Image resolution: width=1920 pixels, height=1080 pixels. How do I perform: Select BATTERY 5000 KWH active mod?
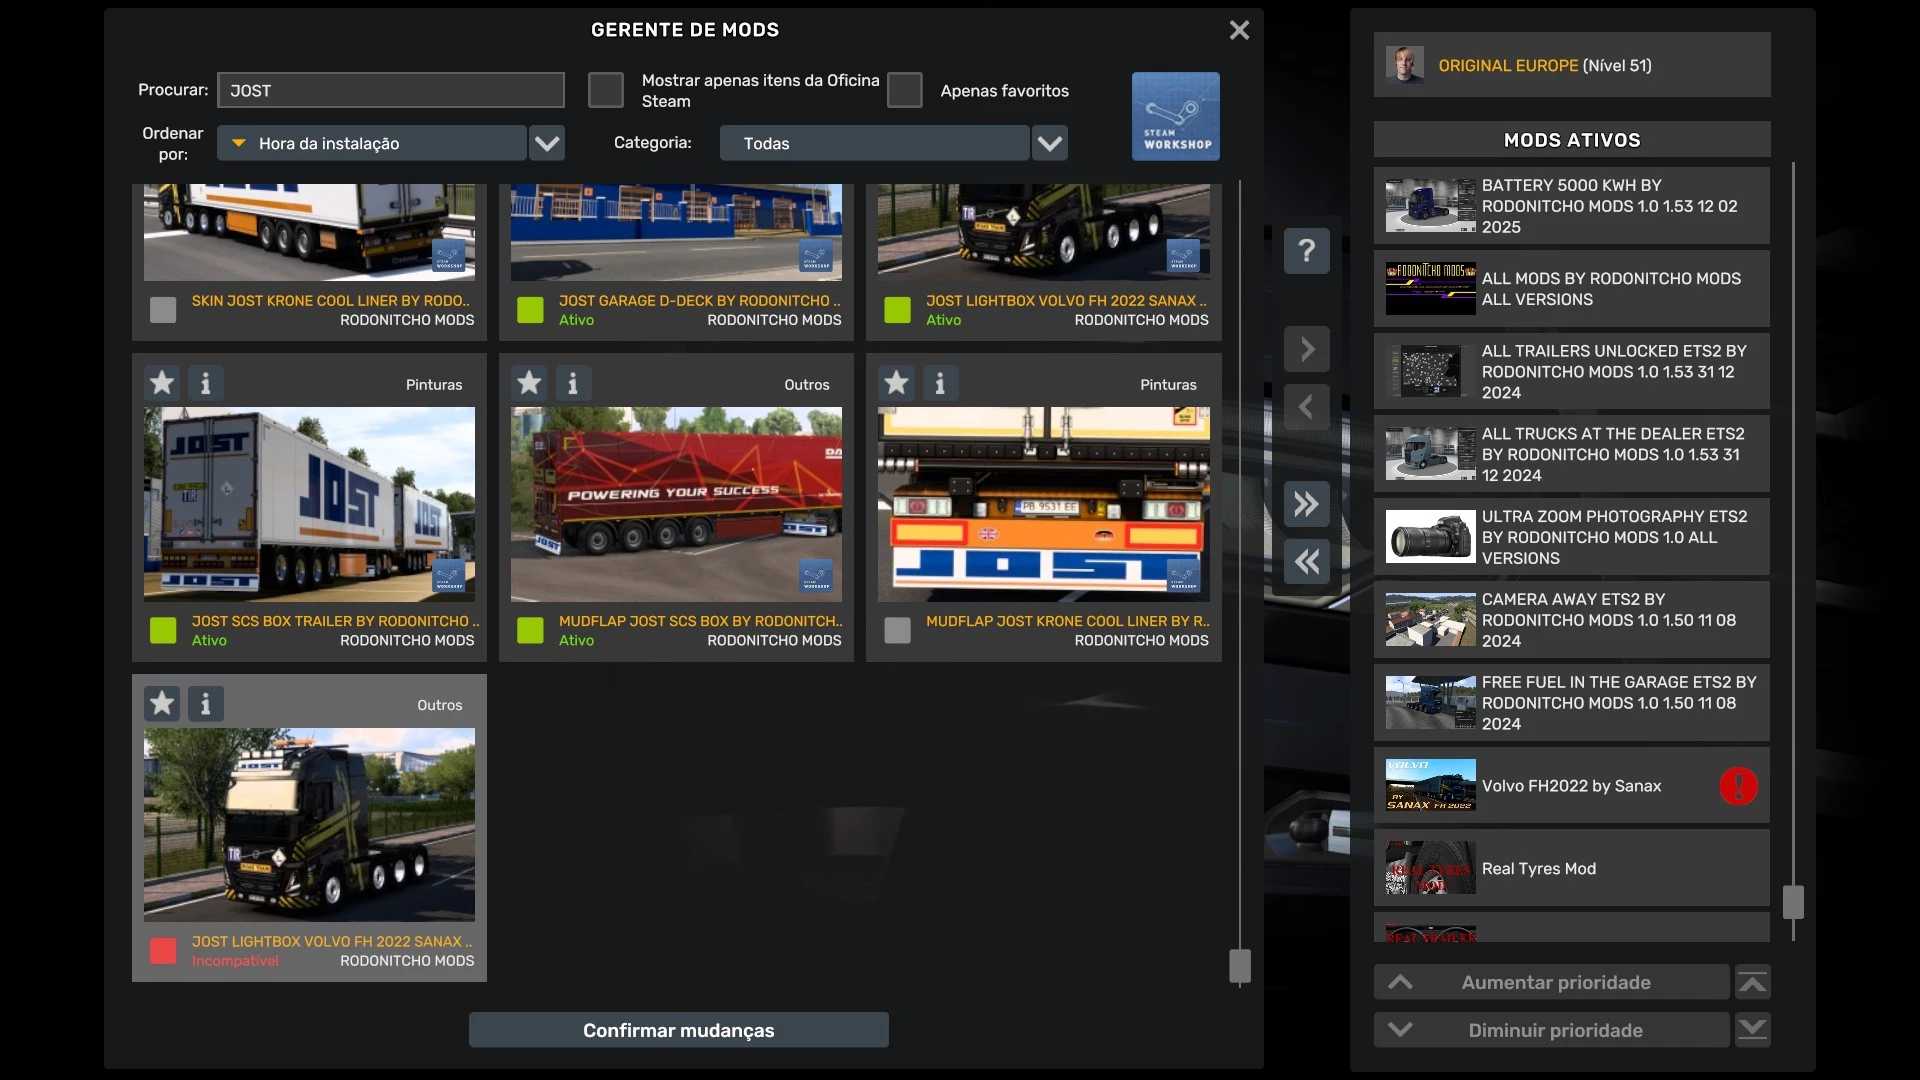point(1572,206)
